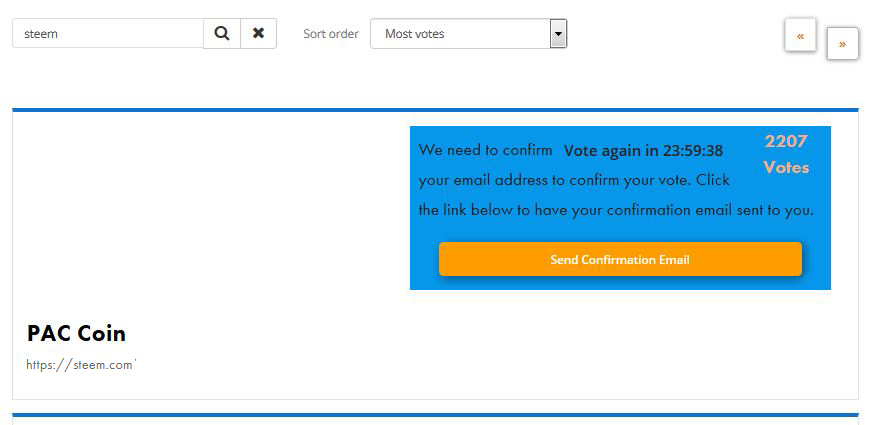This screenshot has width=873, height=425.
Task: Open the https://steem.com link
Action: (80, 365)
